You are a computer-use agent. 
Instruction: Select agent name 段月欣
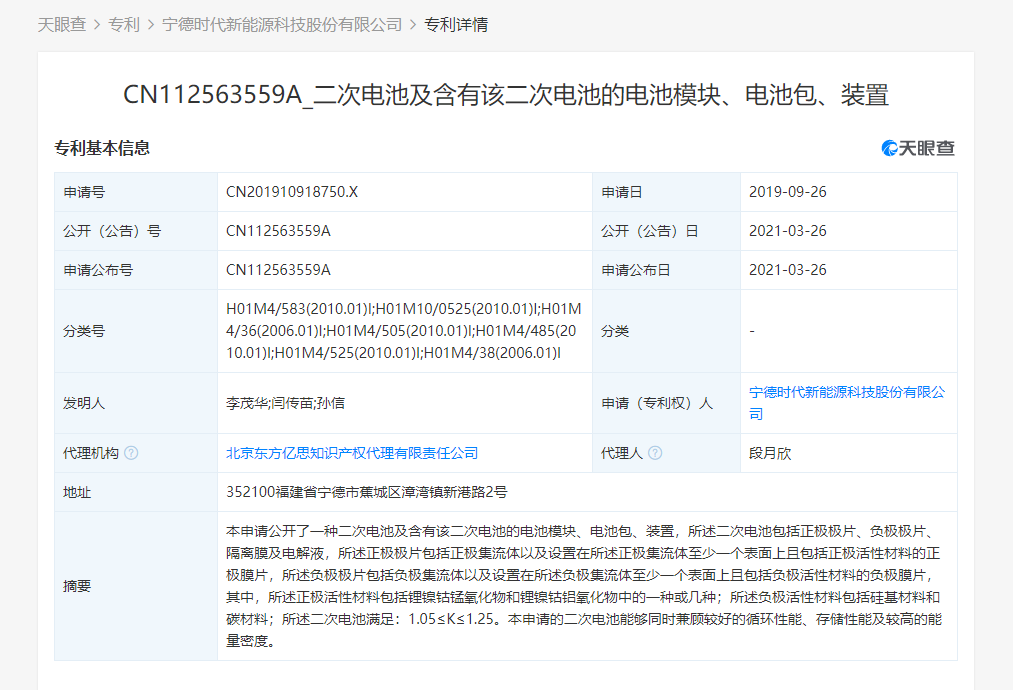pyautogui.click(x=772, y=453)
